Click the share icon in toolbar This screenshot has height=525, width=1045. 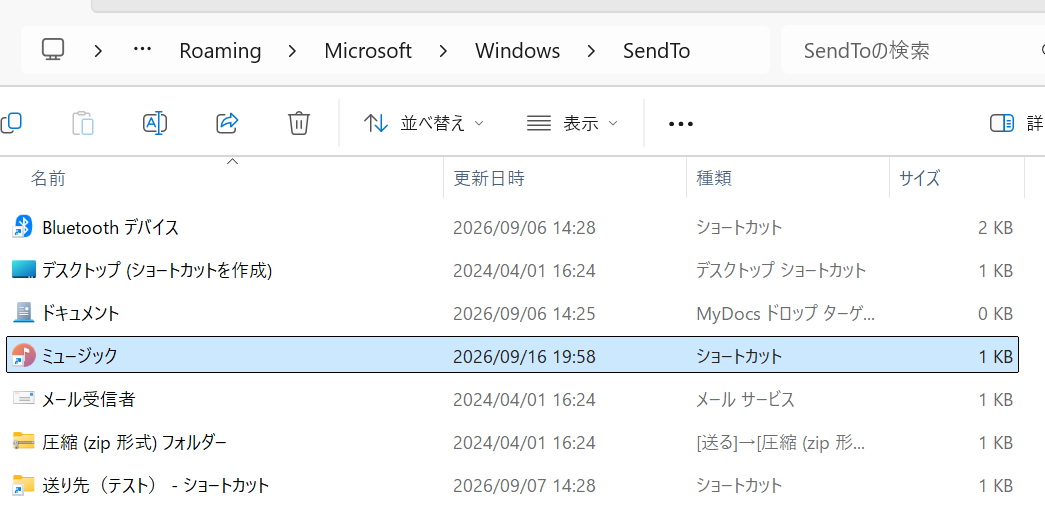pyautogui.click(x=227, y=123)
